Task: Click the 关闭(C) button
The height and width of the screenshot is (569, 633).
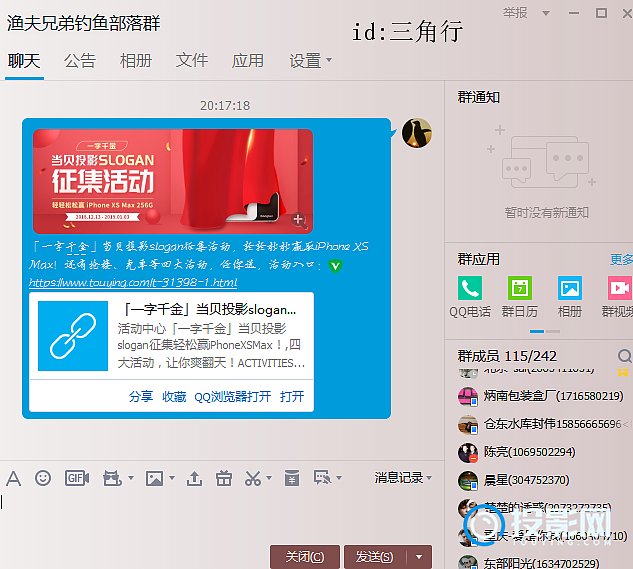Action: [305, 557]
